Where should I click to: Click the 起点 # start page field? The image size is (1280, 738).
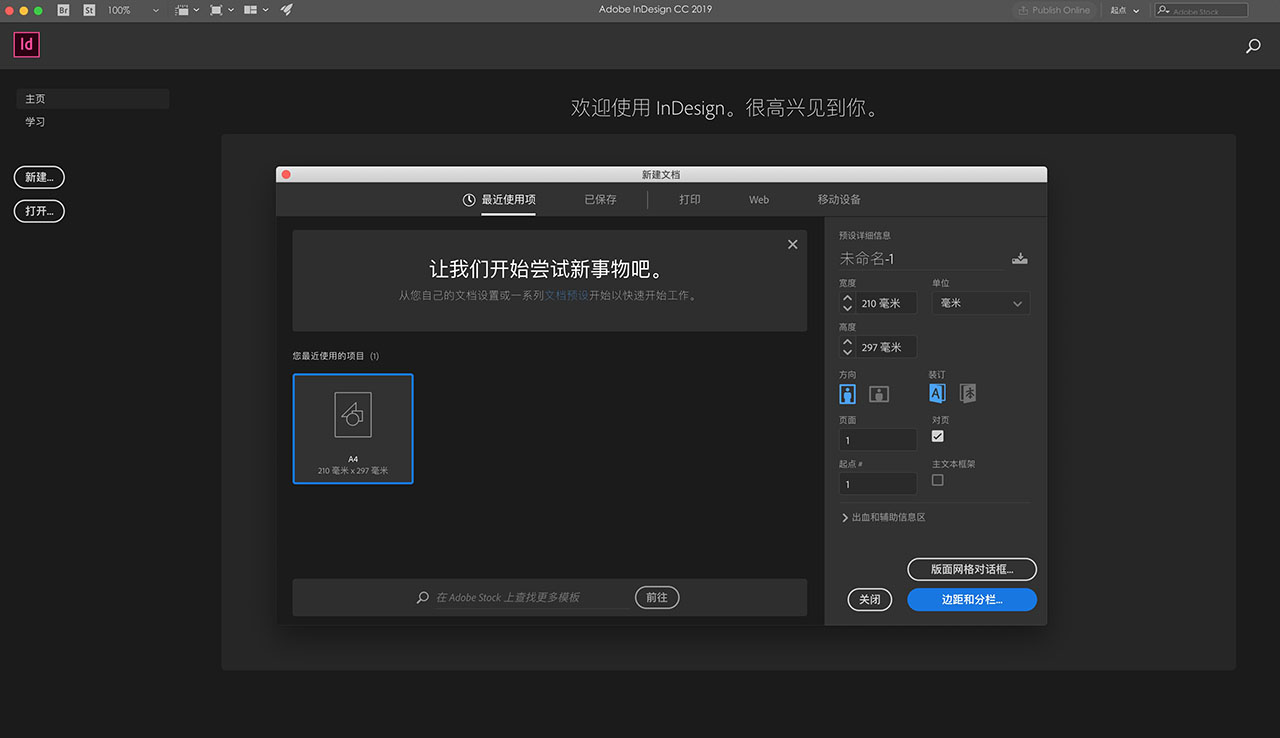tap(878, 484)
